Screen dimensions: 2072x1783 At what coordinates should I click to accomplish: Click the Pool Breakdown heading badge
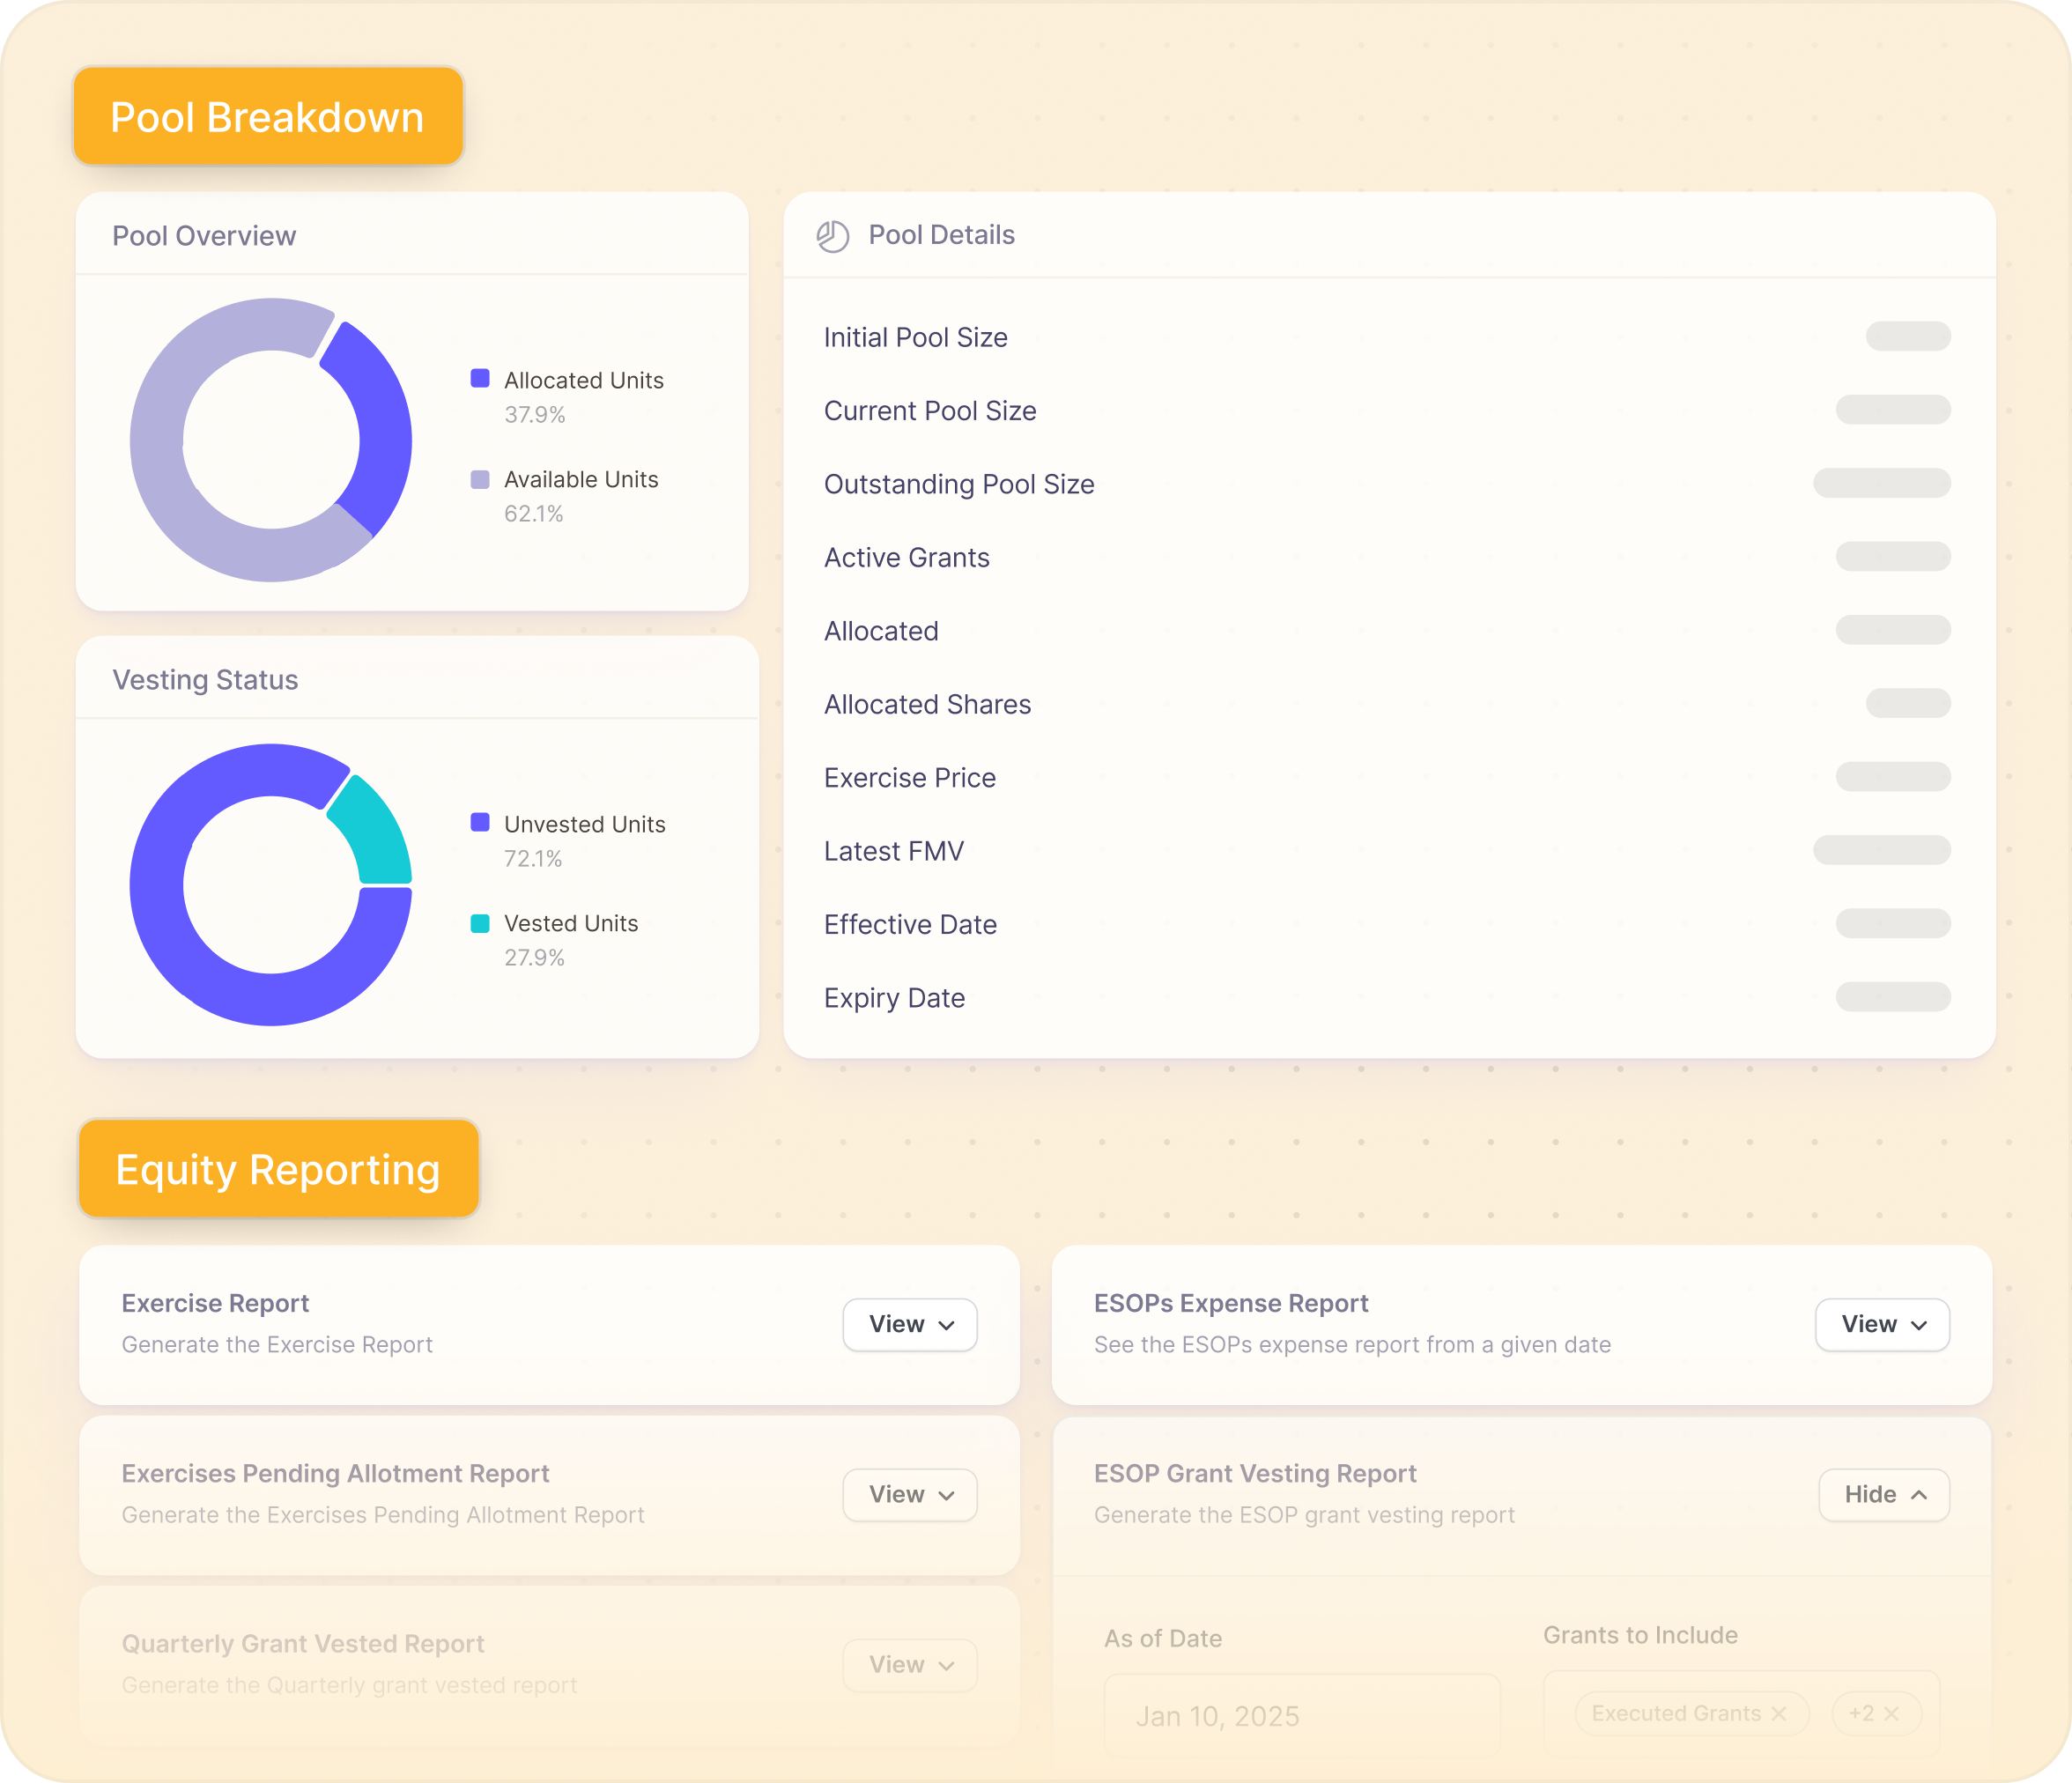tap(268, 117)
